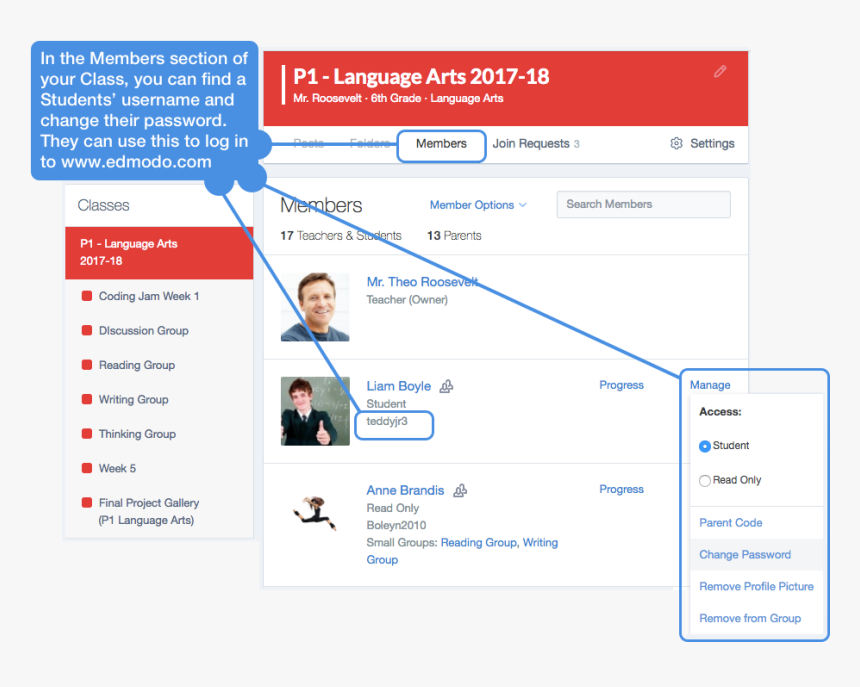Screen dimensions: 860x687
Task: View Progress for Liam Boyle
Action: pyautogui.click(x=621, y=385)
